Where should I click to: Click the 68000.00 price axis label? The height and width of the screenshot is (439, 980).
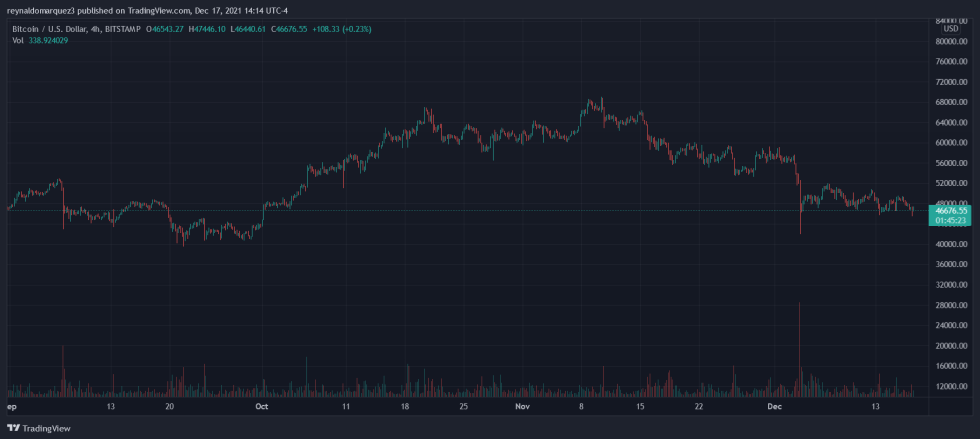(951, 102)
